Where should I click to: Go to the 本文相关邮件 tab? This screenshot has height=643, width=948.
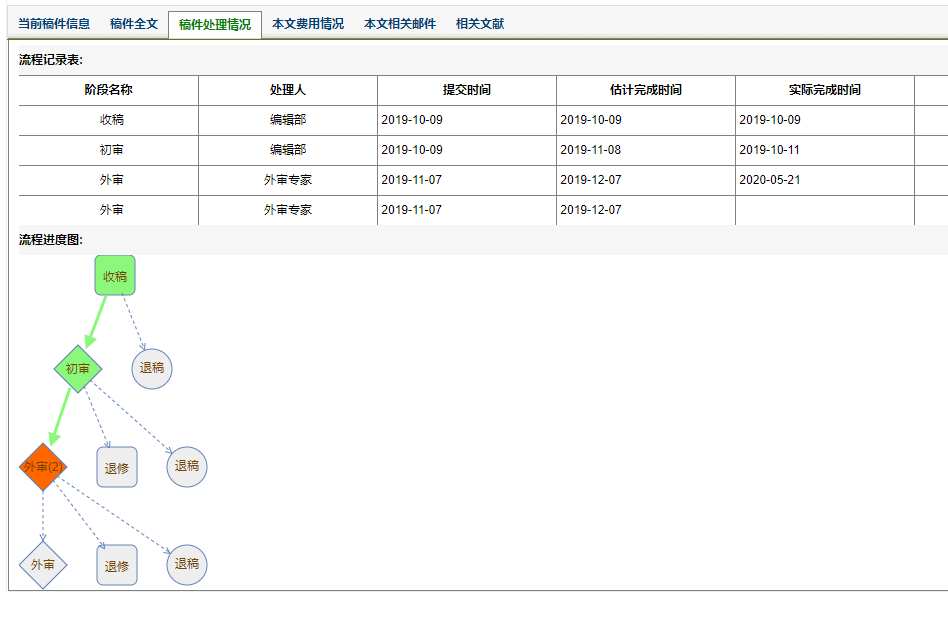400,24
